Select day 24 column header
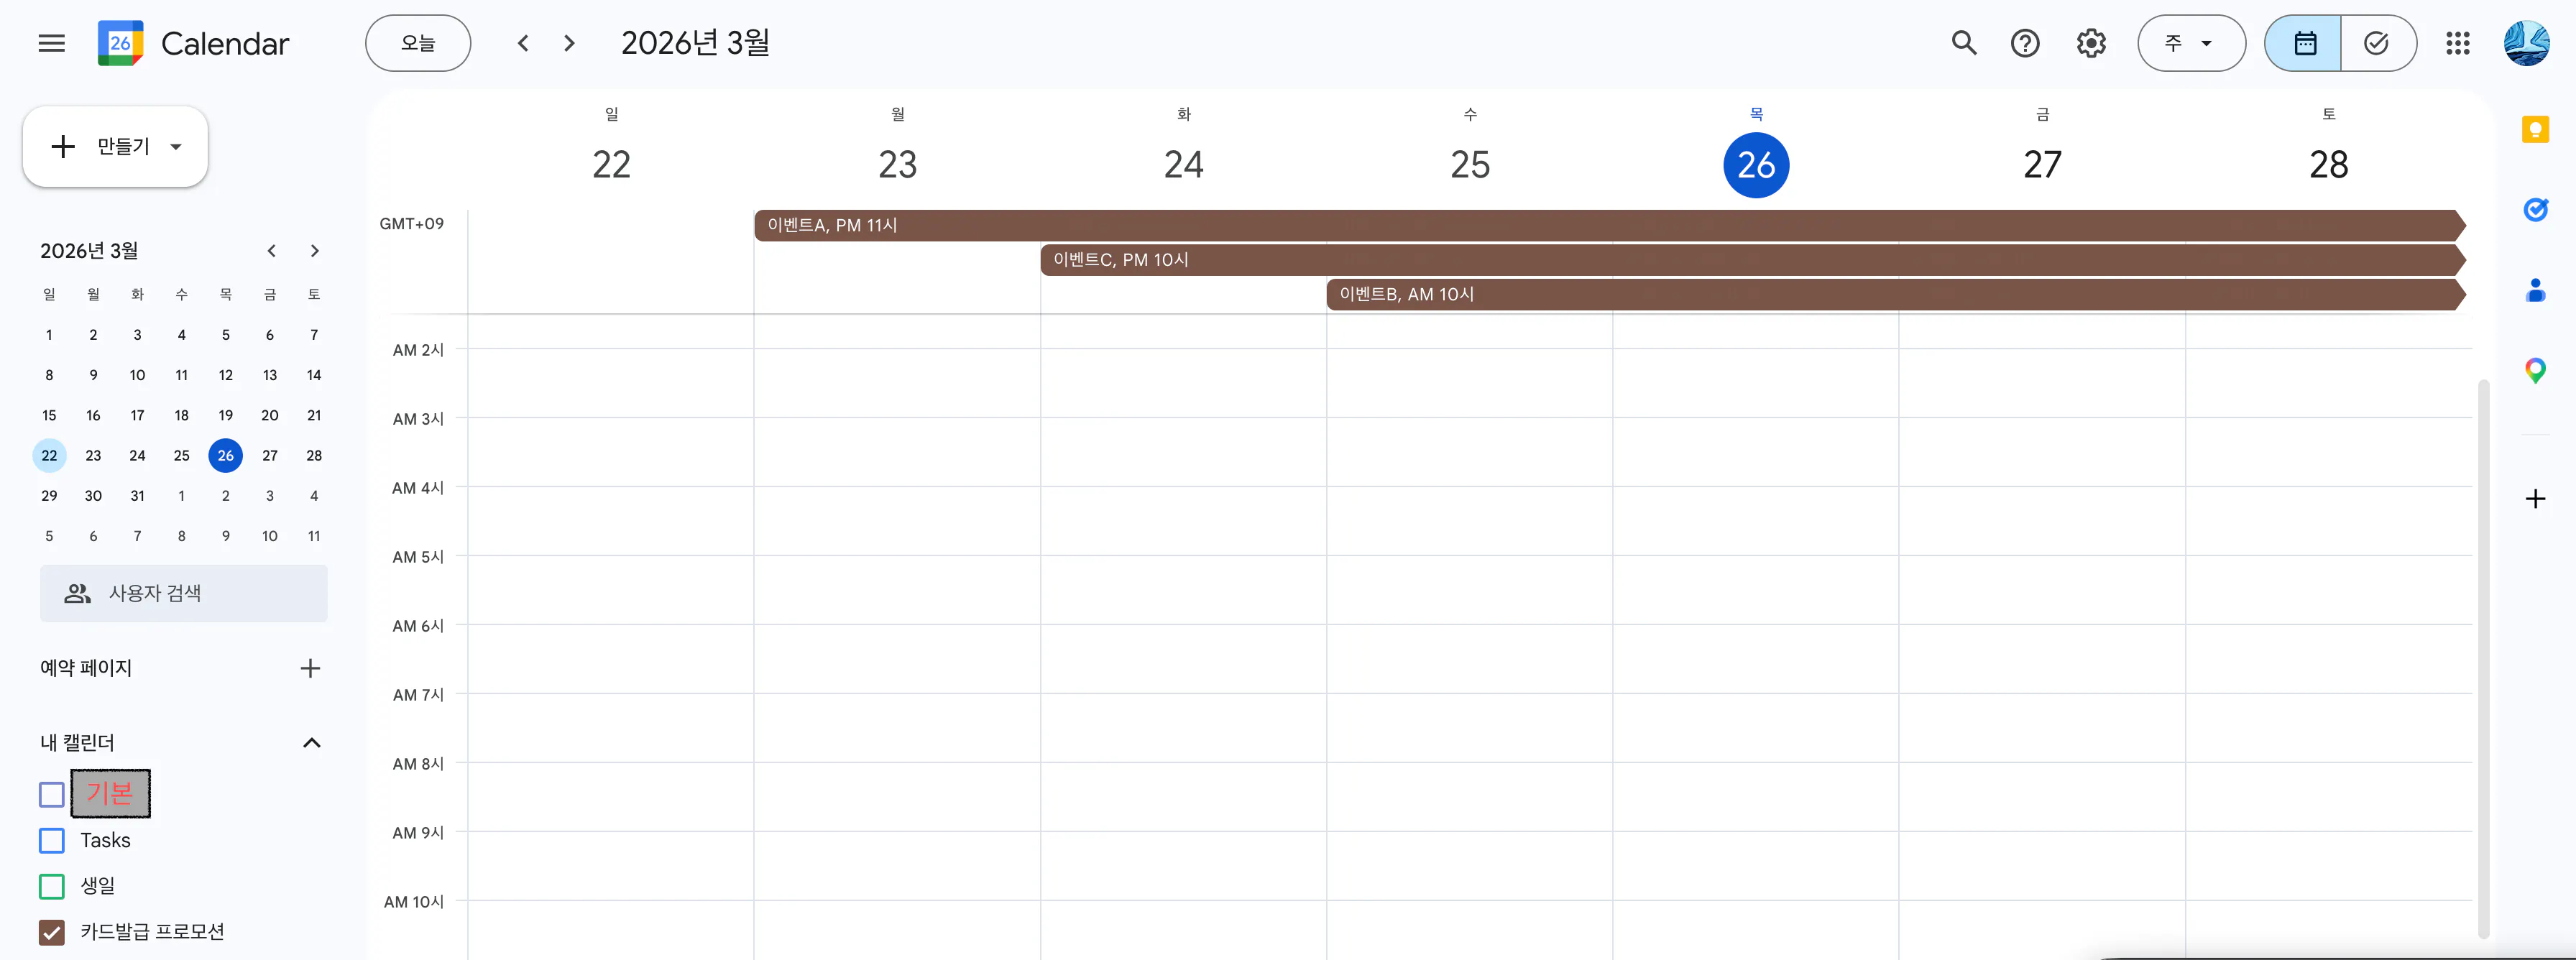The height and width of the screenshot is (960, 2576). [1183, 164]
